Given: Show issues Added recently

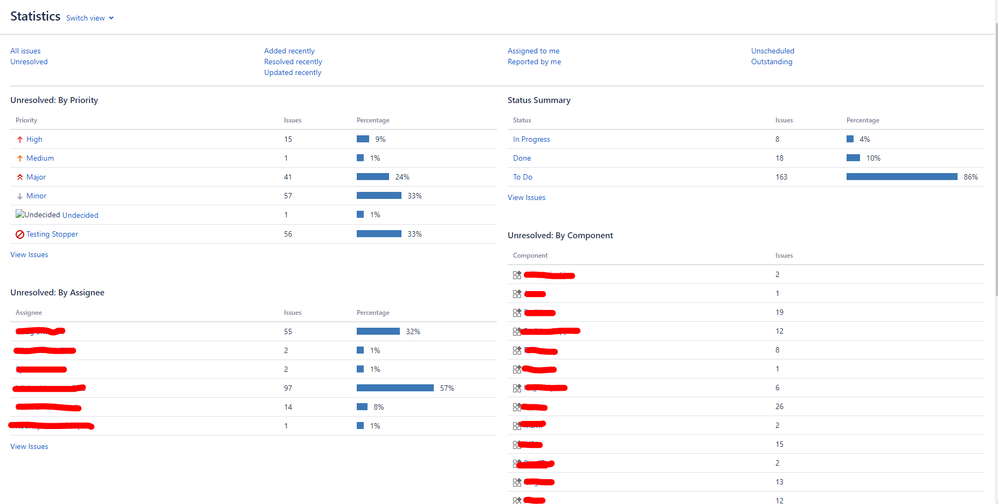Looking at the screenshot, I should tap(289, 51).
